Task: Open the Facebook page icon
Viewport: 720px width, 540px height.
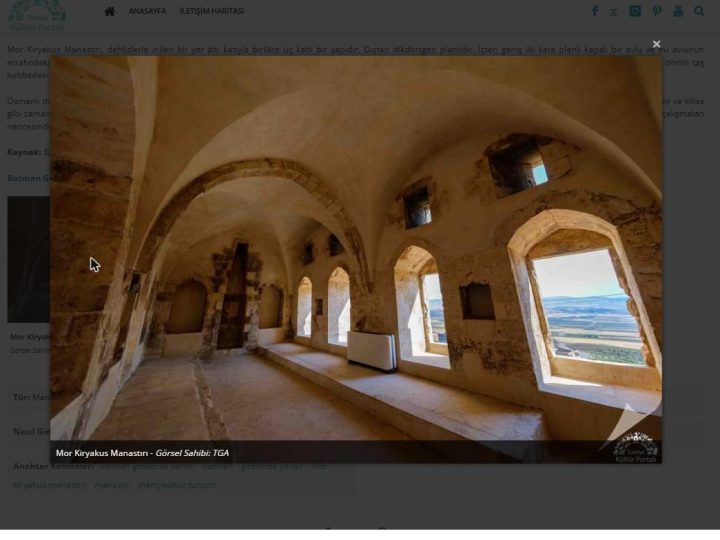Action: tap(595, 11)
